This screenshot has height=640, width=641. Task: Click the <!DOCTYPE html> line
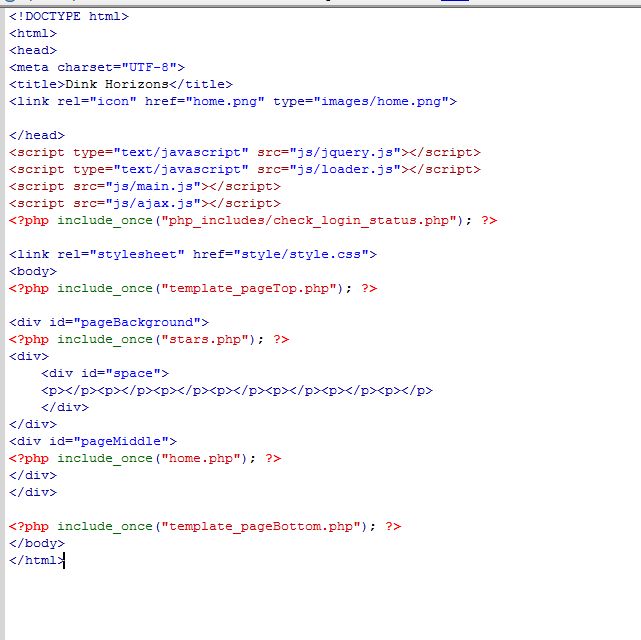pos(69,16)
